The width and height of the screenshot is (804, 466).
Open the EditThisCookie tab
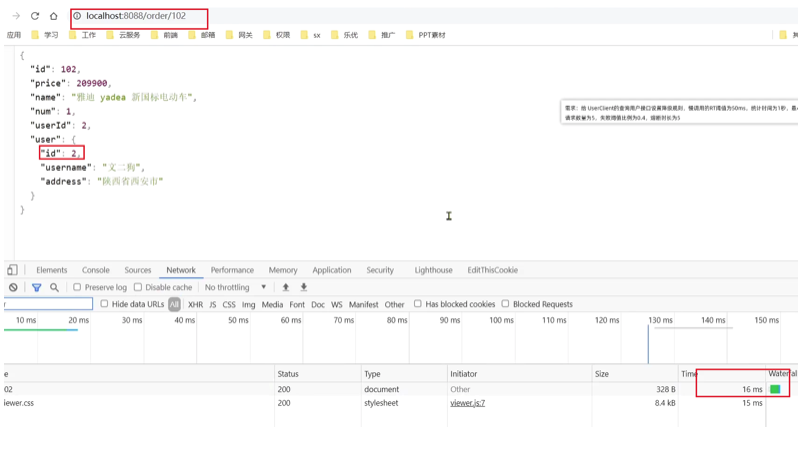492,270
